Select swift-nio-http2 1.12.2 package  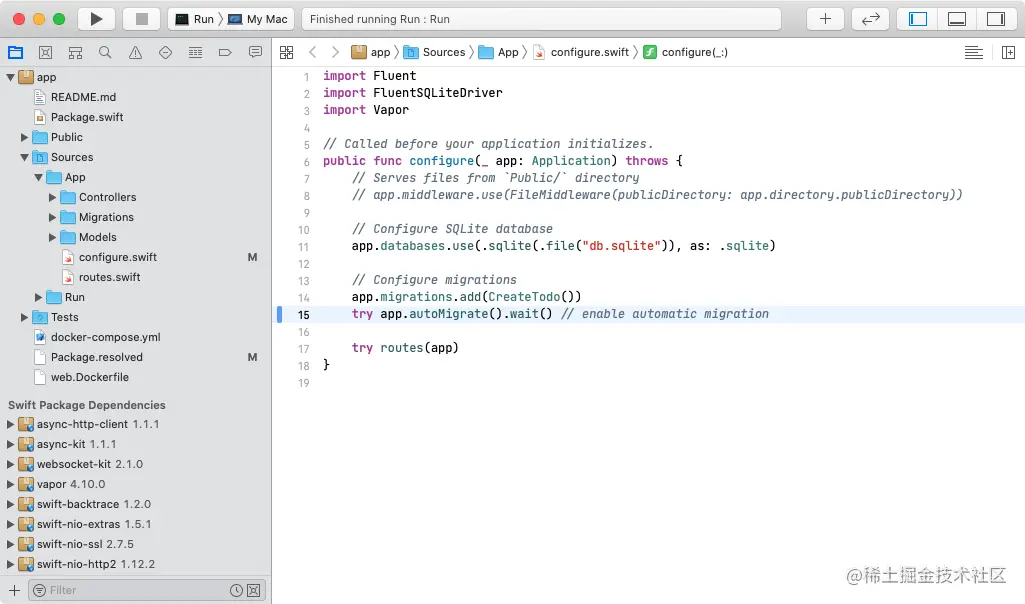[x=95, y=564]
